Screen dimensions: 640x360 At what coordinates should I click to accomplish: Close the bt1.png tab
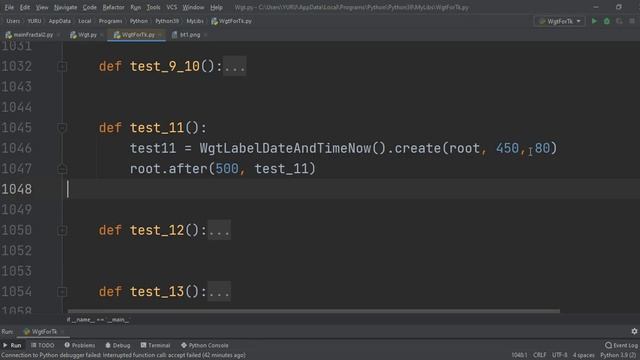205,35
